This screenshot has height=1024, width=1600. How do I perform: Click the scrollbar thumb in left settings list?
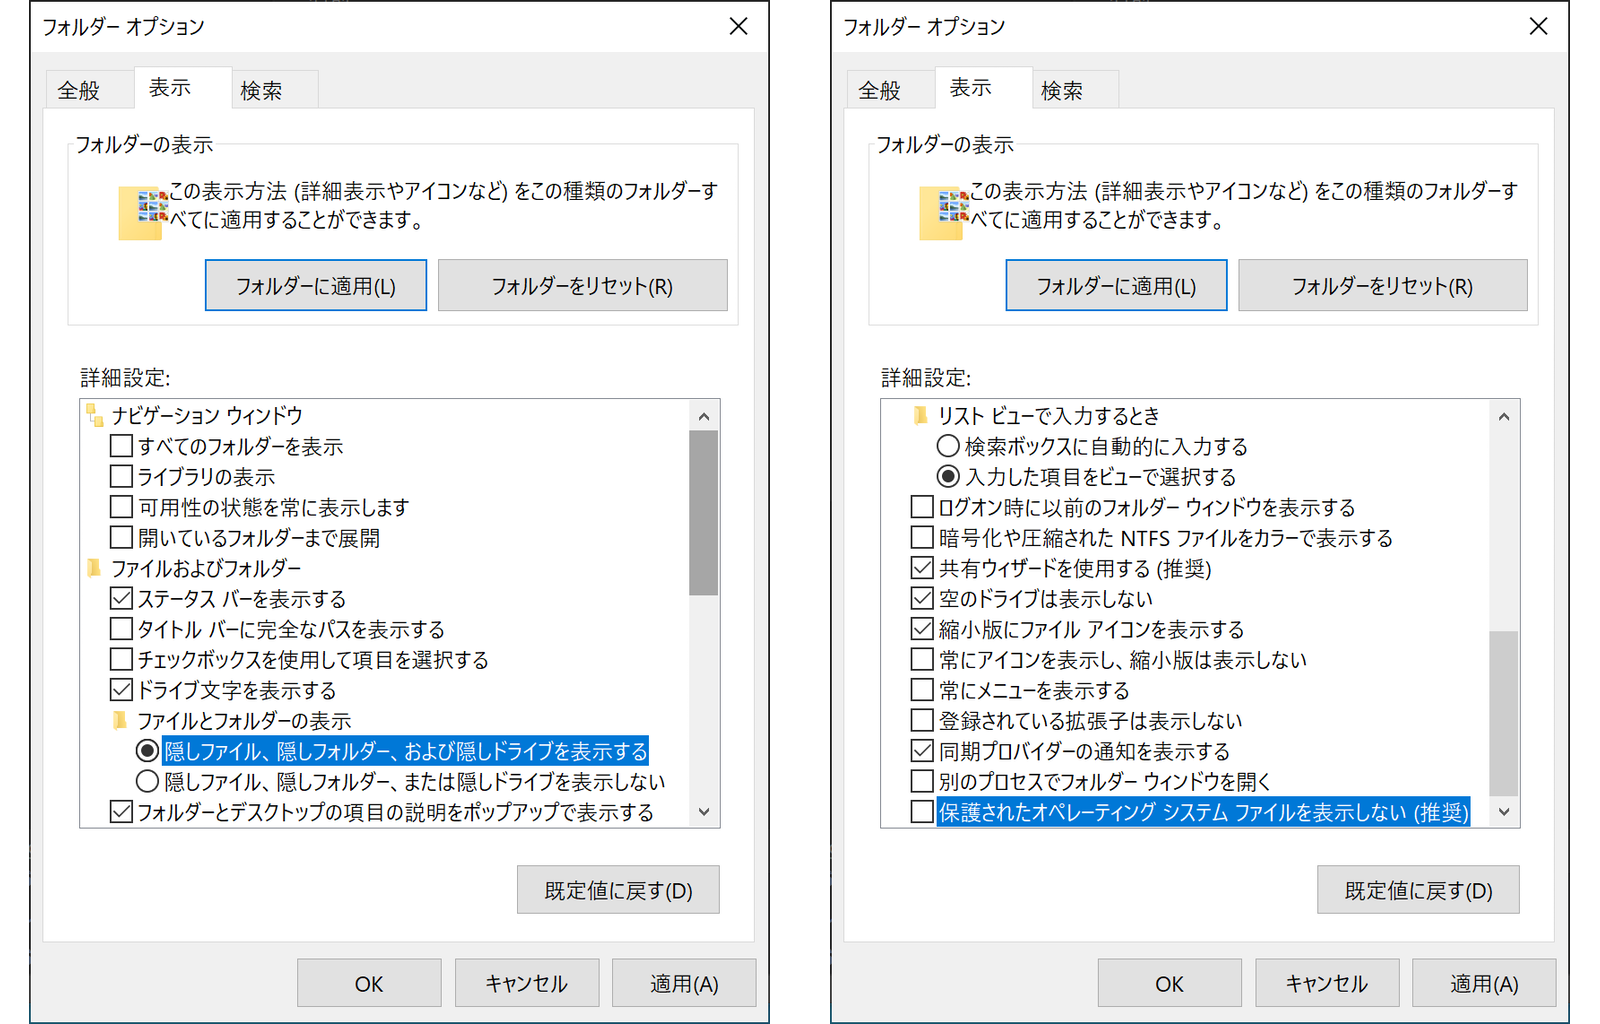tap(704, 513)
